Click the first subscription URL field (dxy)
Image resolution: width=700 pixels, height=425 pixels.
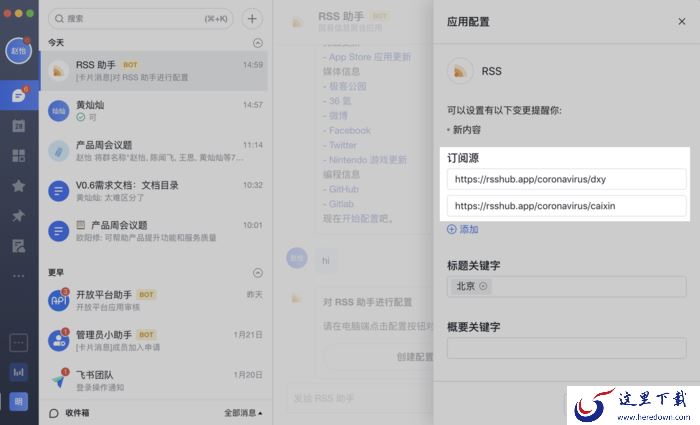click(x=567, y=179)
